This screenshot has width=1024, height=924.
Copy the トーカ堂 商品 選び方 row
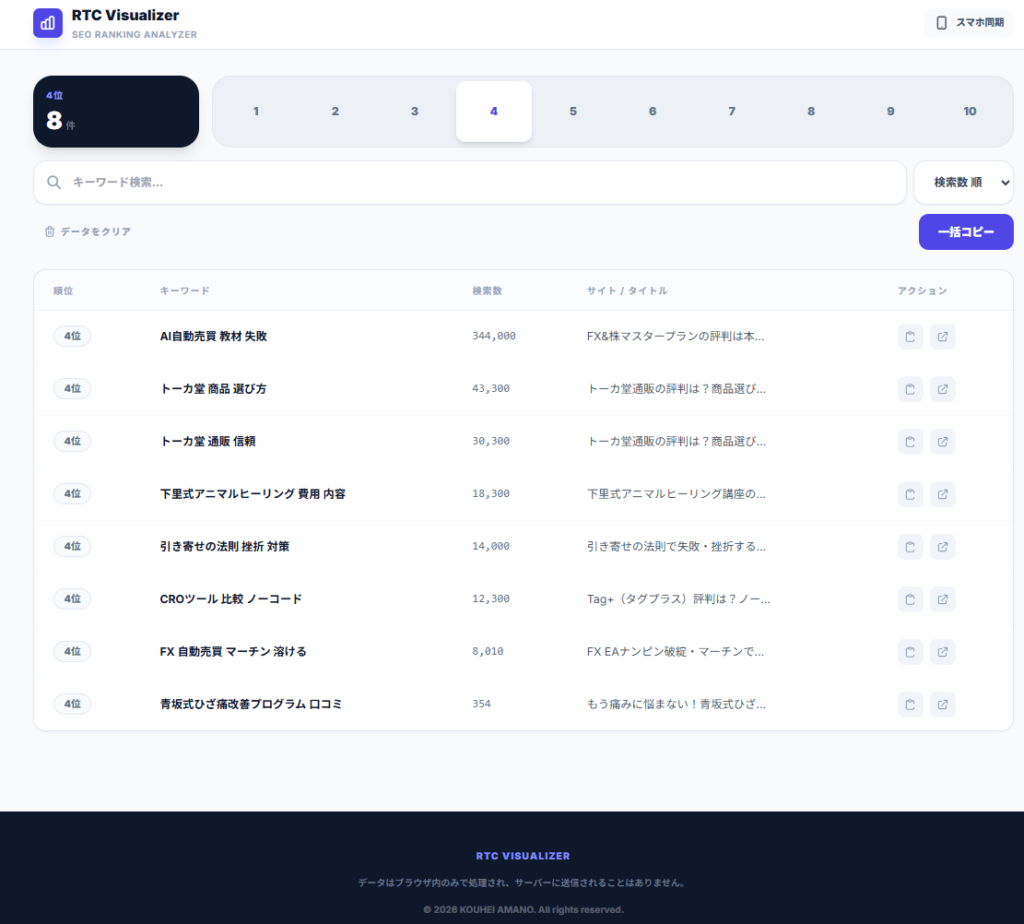(910, 389)
